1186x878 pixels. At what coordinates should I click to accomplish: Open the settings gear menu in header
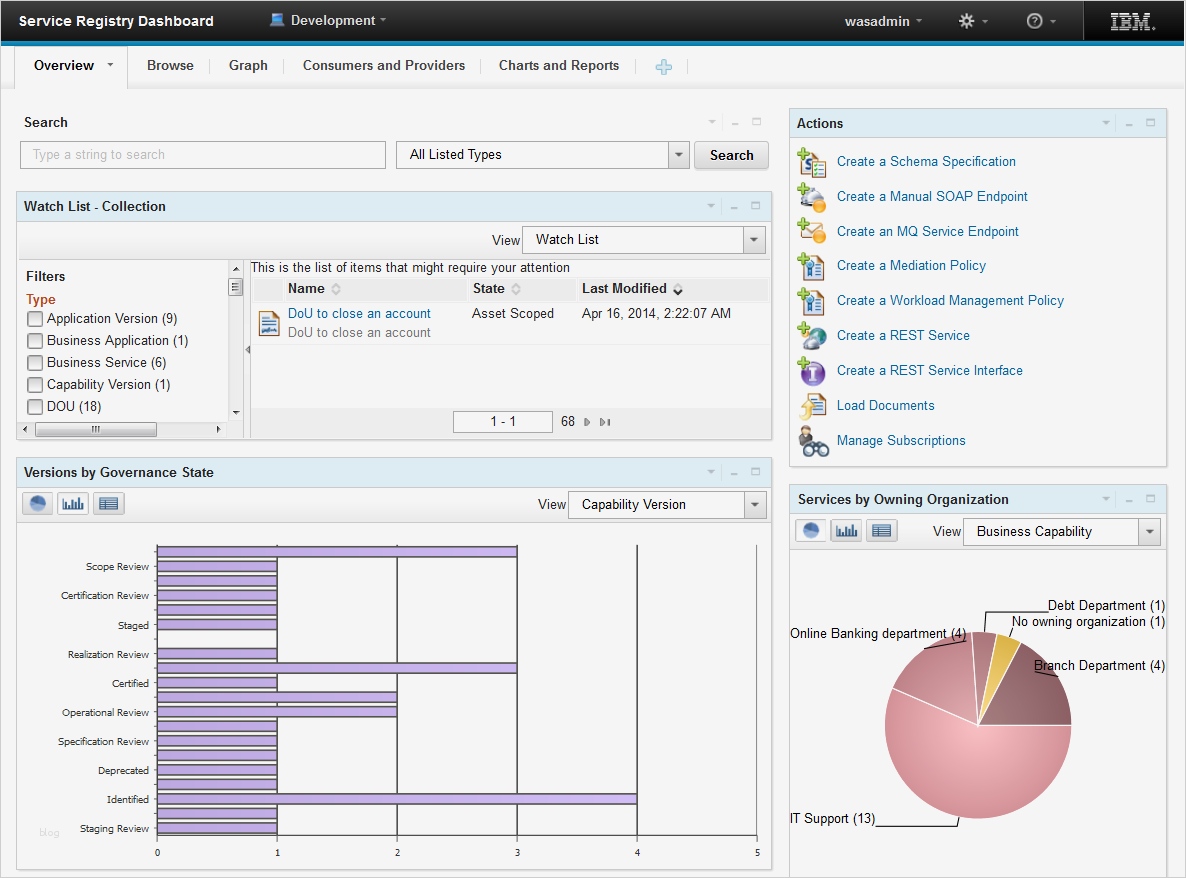(967, 21)
